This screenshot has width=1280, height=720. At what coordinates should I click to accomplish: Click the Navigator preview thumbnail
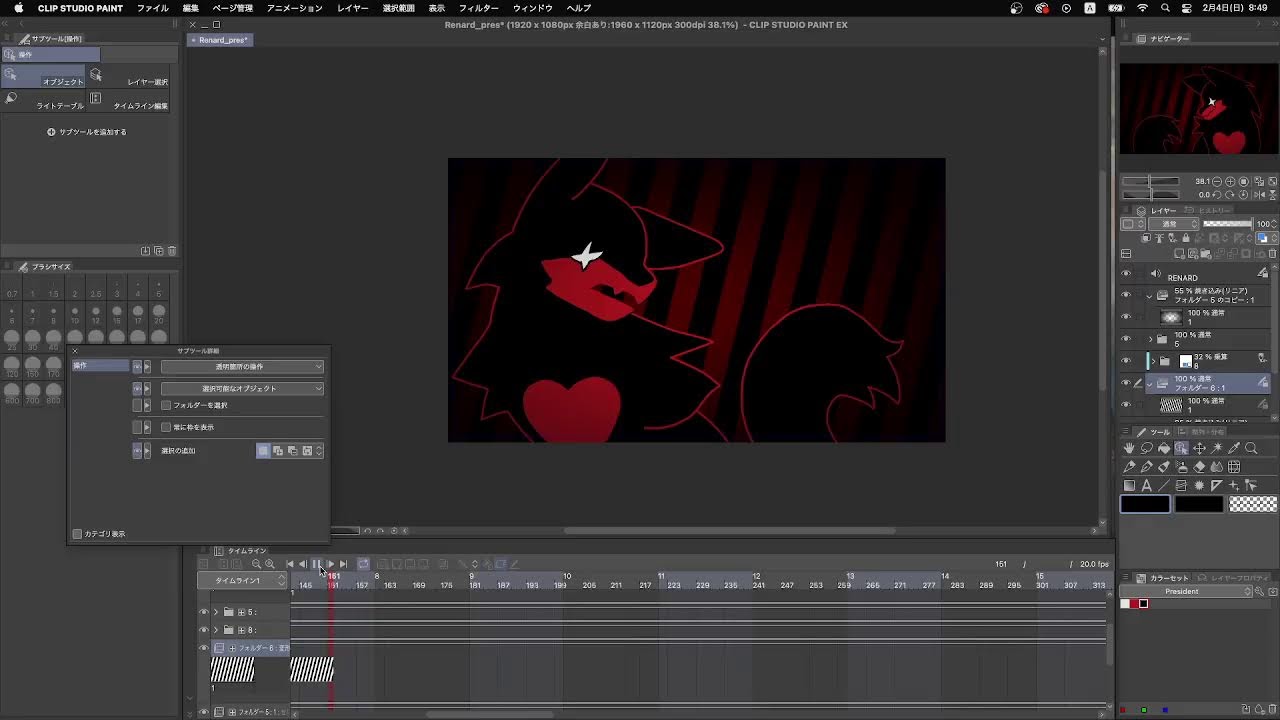1199,109
